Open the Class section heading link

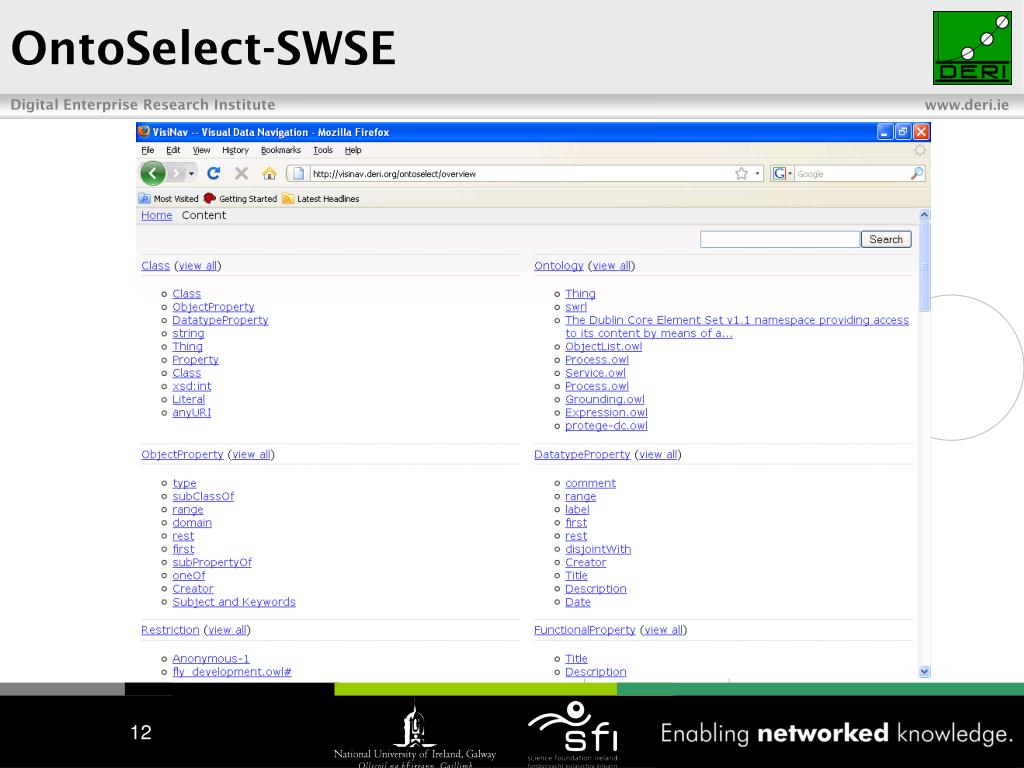155,266
